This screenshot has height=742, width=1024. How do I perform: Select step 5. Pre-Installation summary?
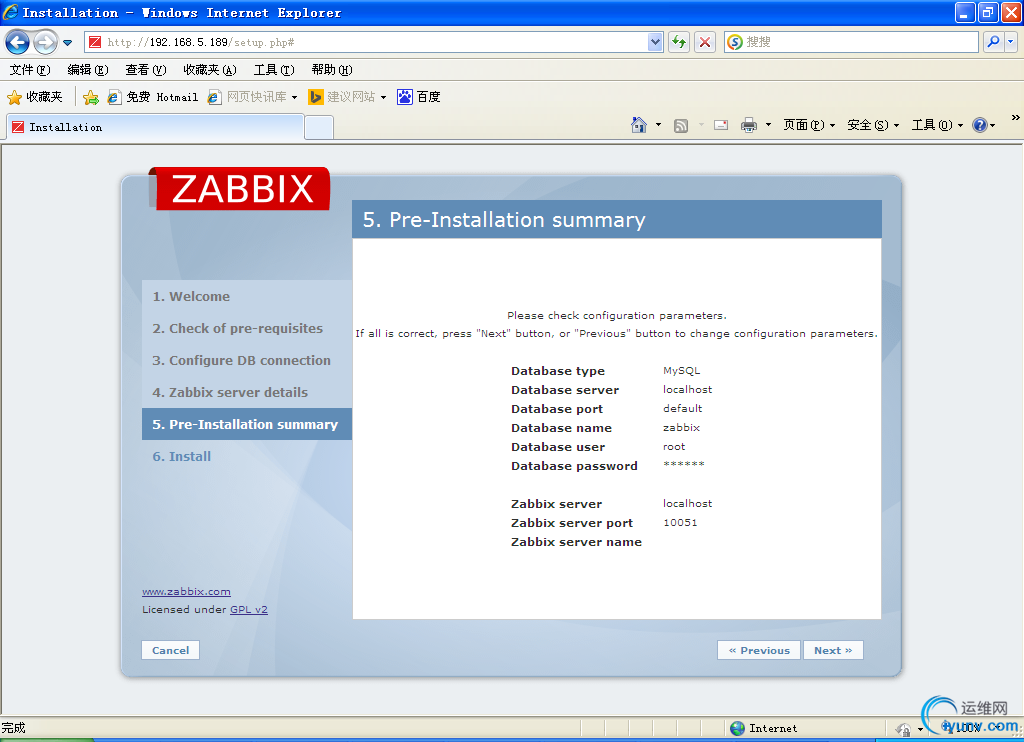point(246,425)
